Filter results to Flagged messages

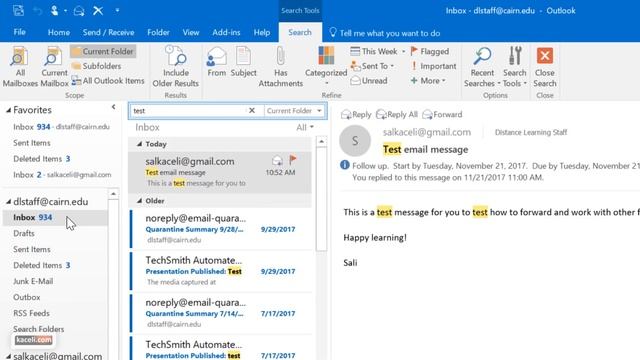[x=429, y=51]
